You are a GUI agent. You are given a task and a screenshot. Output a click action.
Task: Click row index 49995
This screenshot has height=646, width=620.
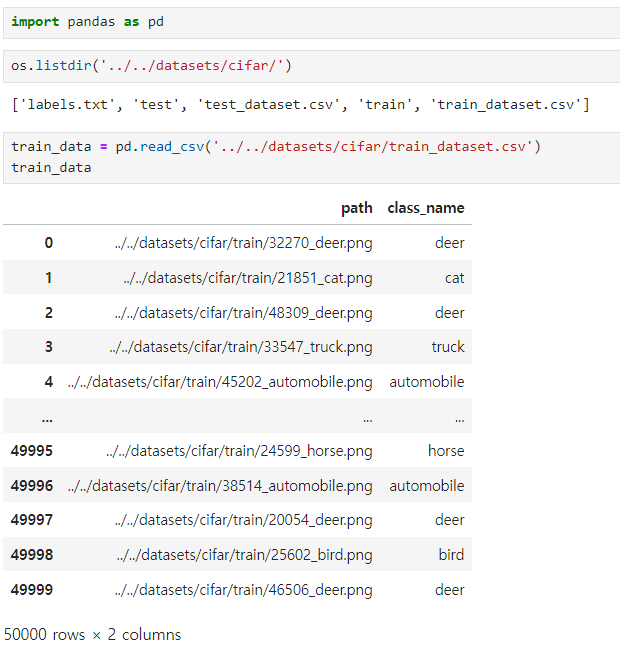coord(32,451)
